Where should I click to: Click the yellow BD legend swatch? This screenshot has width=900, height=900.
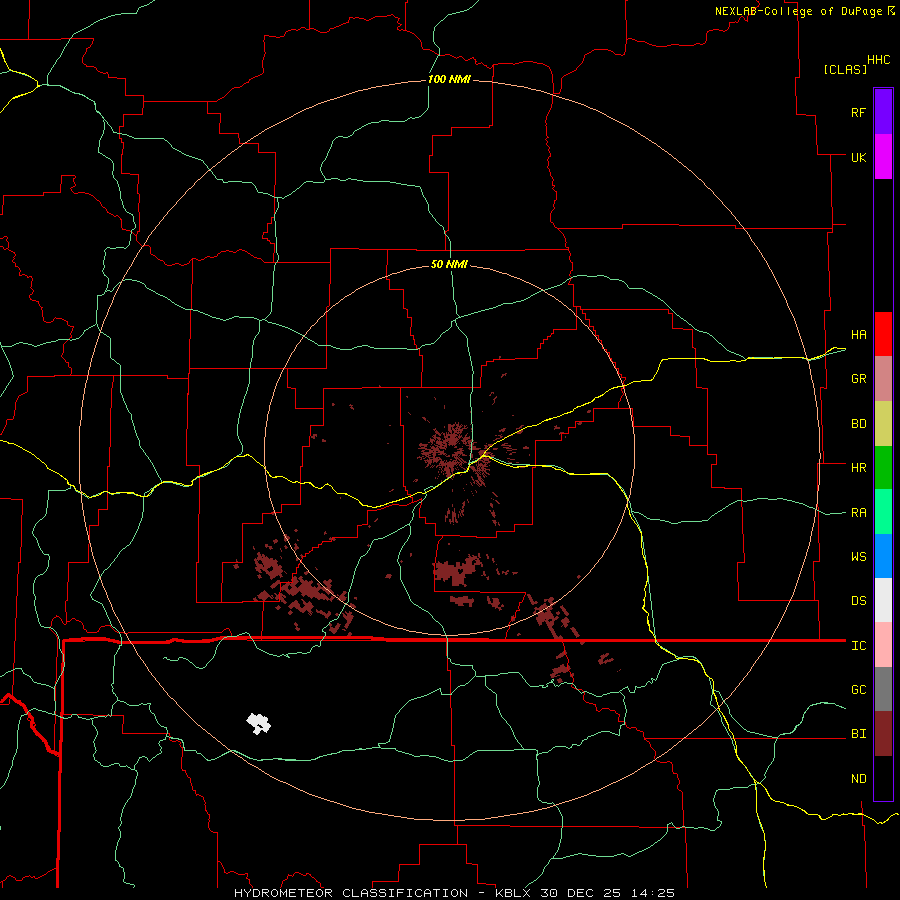[x=883, y=424]
